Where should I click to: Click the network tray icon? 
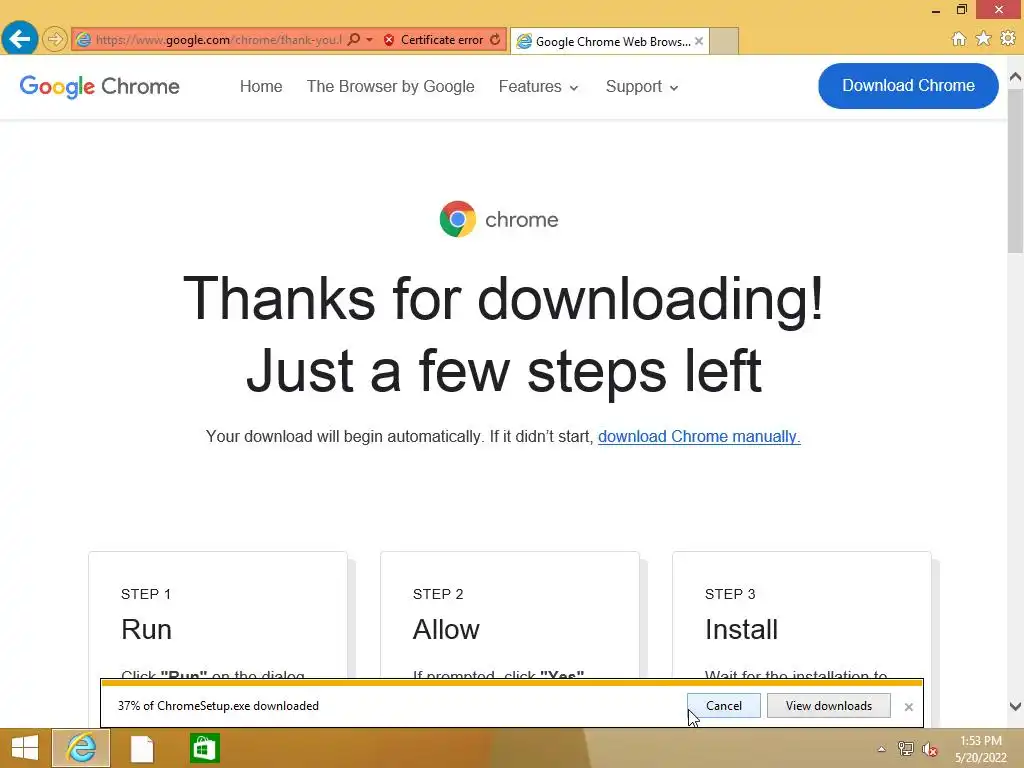click(906, 749)
